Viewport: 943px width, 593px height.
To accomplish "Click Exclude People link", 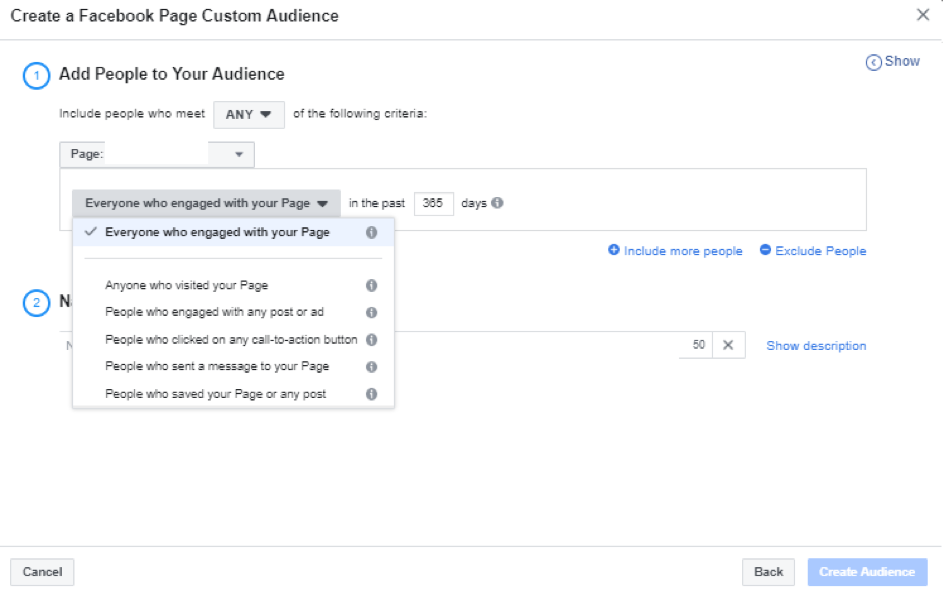I will coord(812,251).
